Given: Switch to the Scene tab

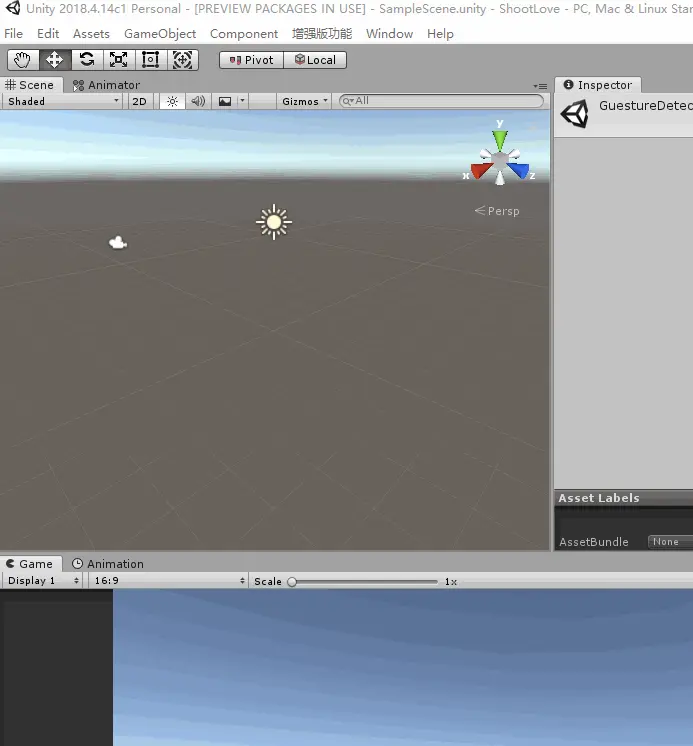Looking at the screenshot, I should coord(29,85).
